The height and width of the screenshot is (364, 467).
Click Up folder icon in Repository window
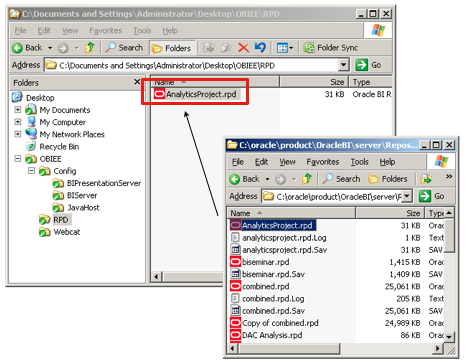pos(307,179)
